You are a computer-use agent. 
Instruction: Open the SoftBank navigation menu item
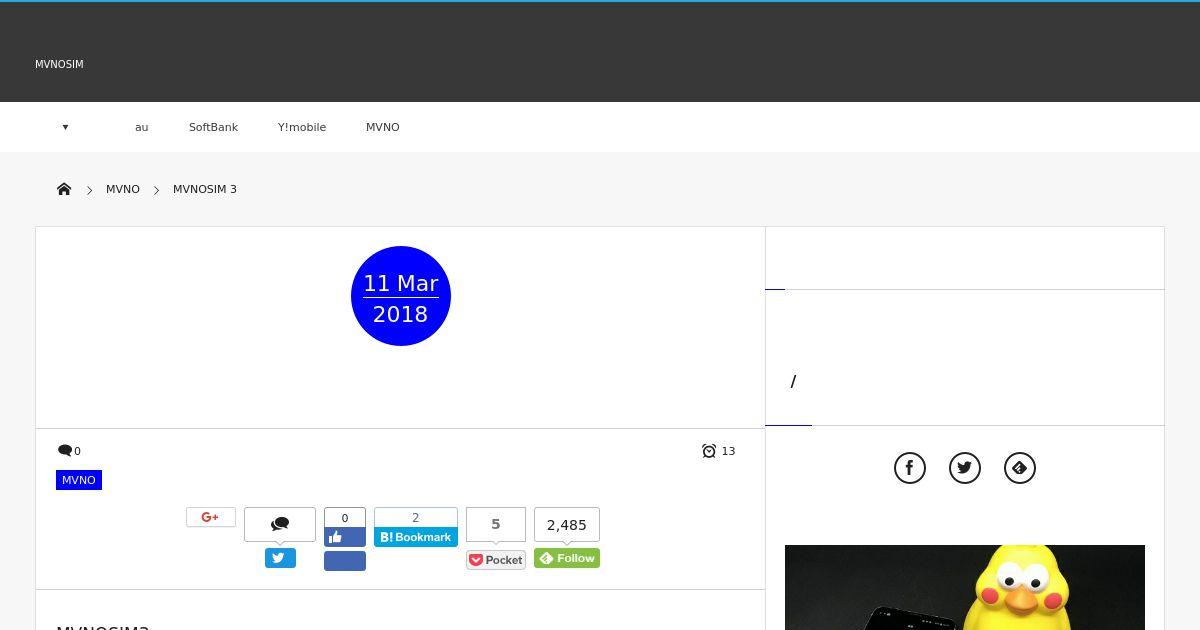tap(213, 127)
